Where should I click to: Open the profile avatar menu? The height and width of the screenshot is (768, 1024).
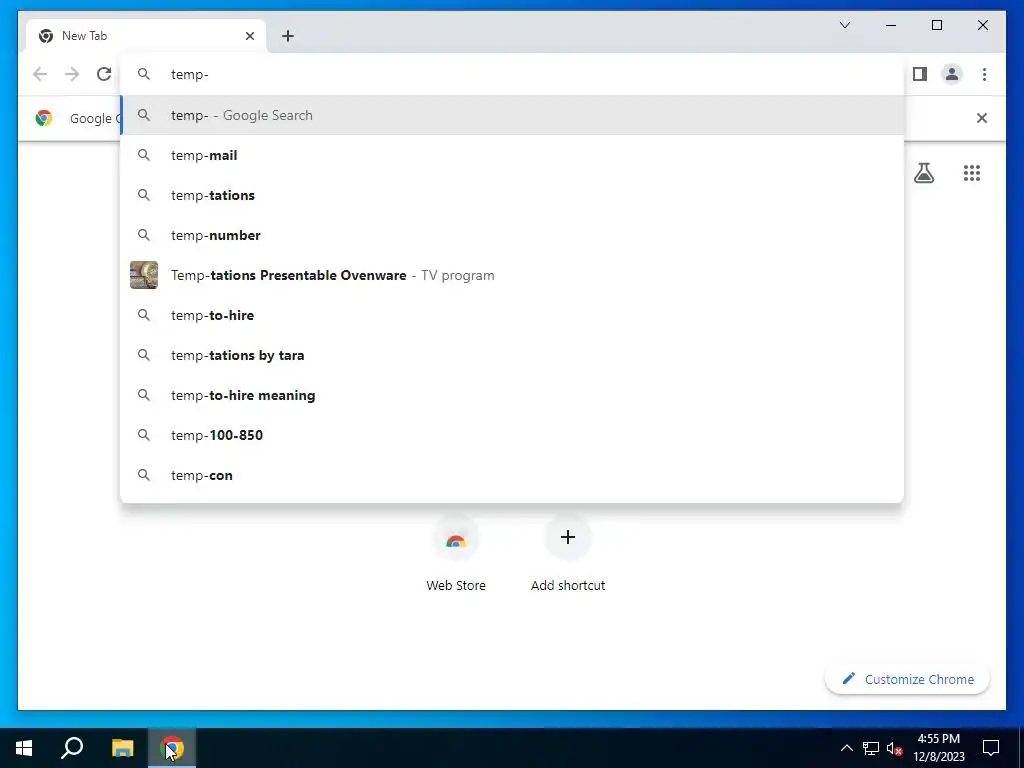[952, 74]
